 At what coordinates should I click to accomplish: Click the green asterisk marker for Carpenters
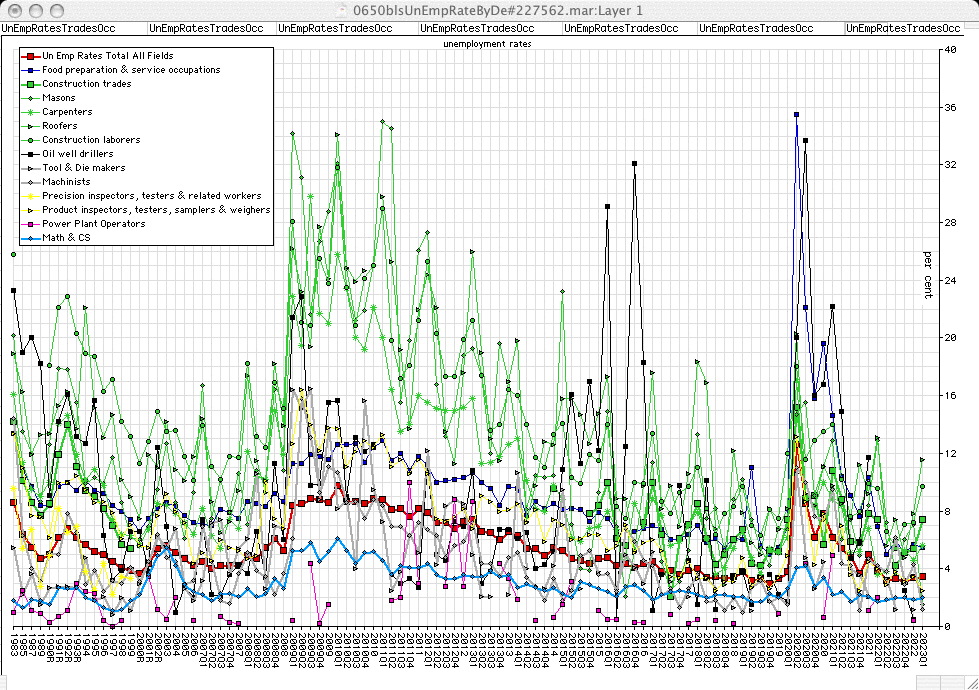pos(32,112)
